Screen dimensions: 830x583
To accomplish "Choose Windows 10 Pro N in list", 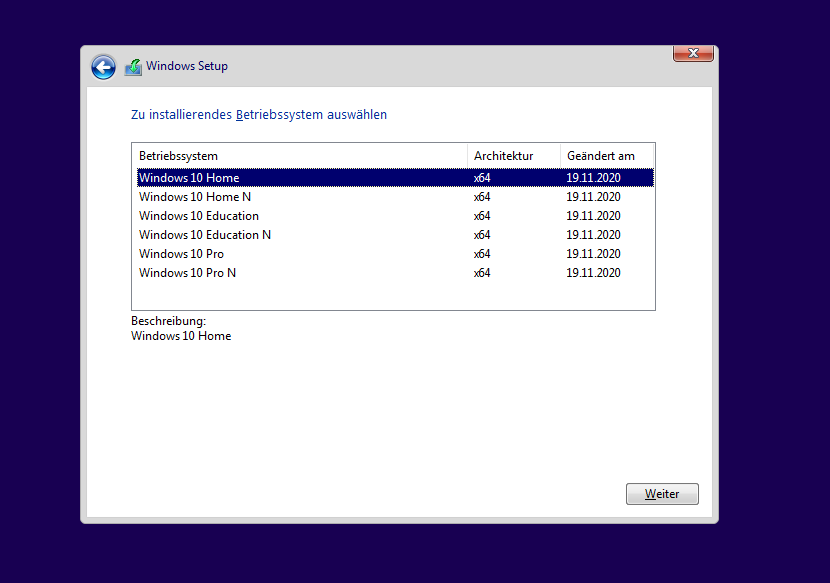I will [x=395, y=273].
